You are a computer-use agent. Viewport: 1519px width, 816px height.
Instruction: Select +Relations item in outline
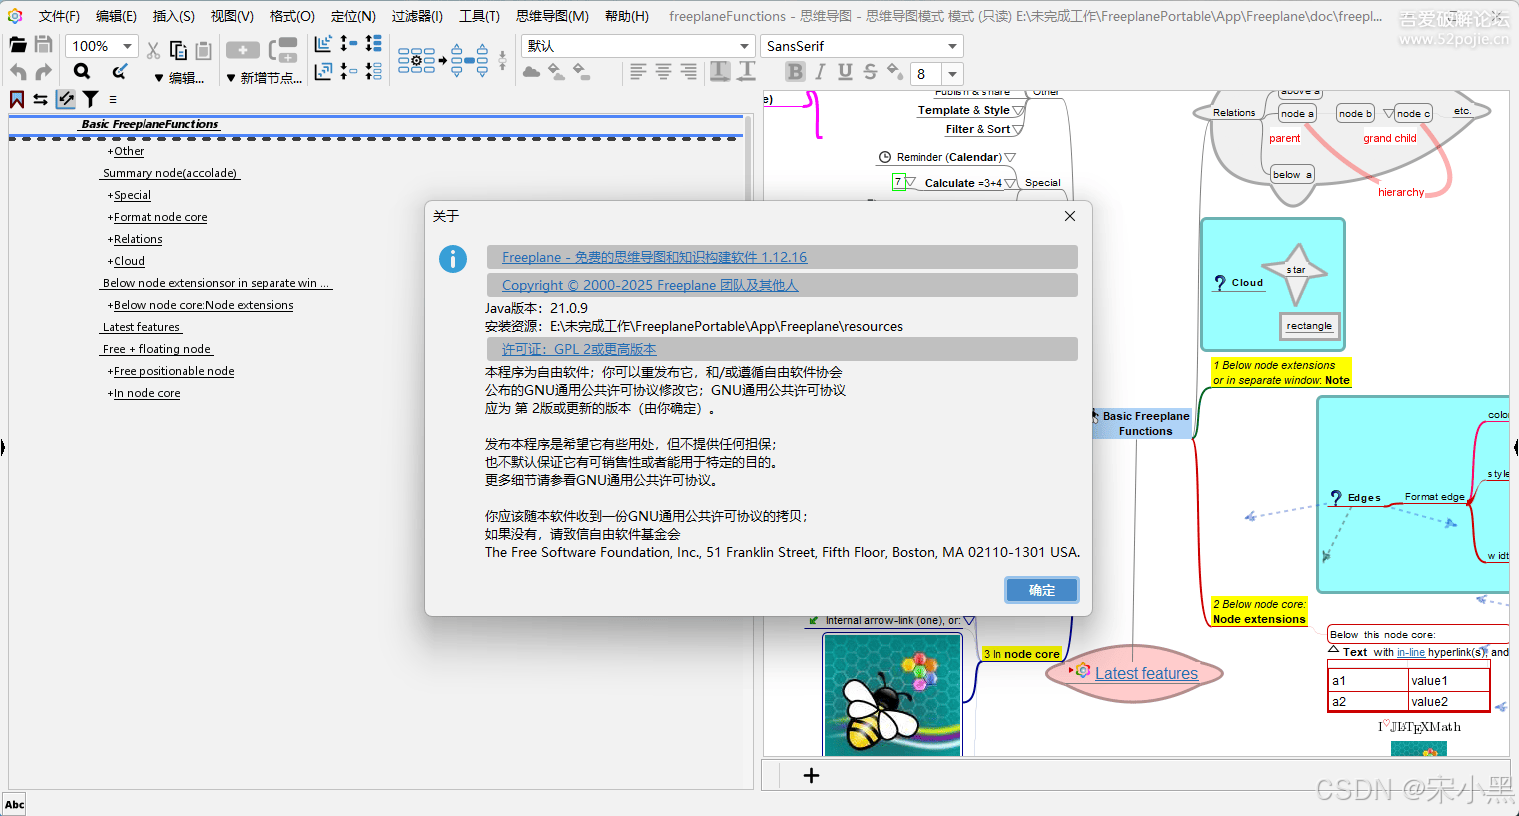pyautogui.click(x=135, y=239)
